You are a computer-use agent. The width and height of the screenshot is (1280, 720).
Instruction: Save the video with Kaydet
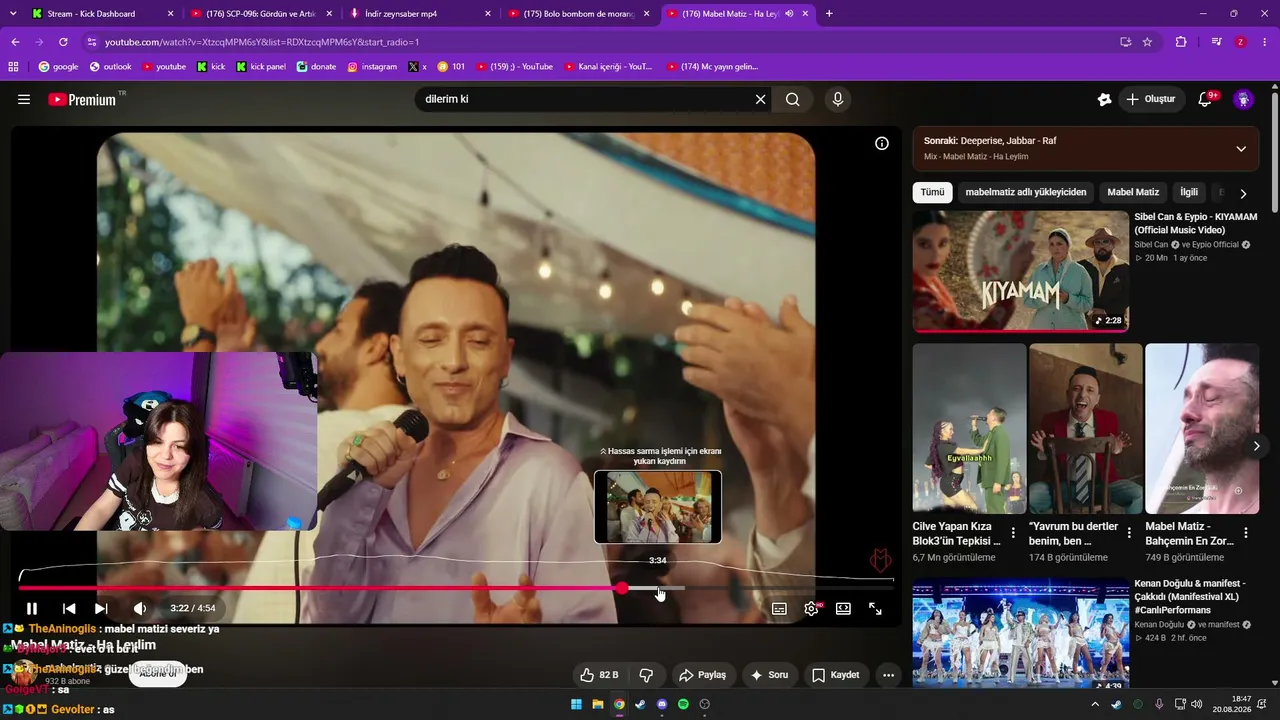click(836, 675)
